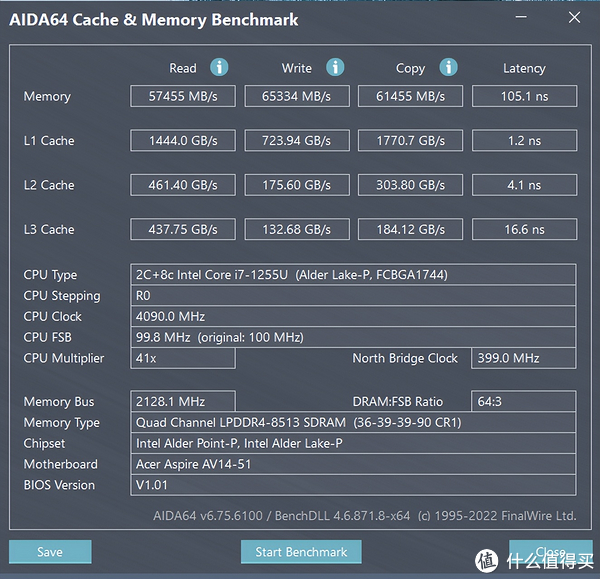The width and height of the screenshot is (600, 579).
Task: Select L1 Cache latency 1.2 ns
Action: coord(524,140)
